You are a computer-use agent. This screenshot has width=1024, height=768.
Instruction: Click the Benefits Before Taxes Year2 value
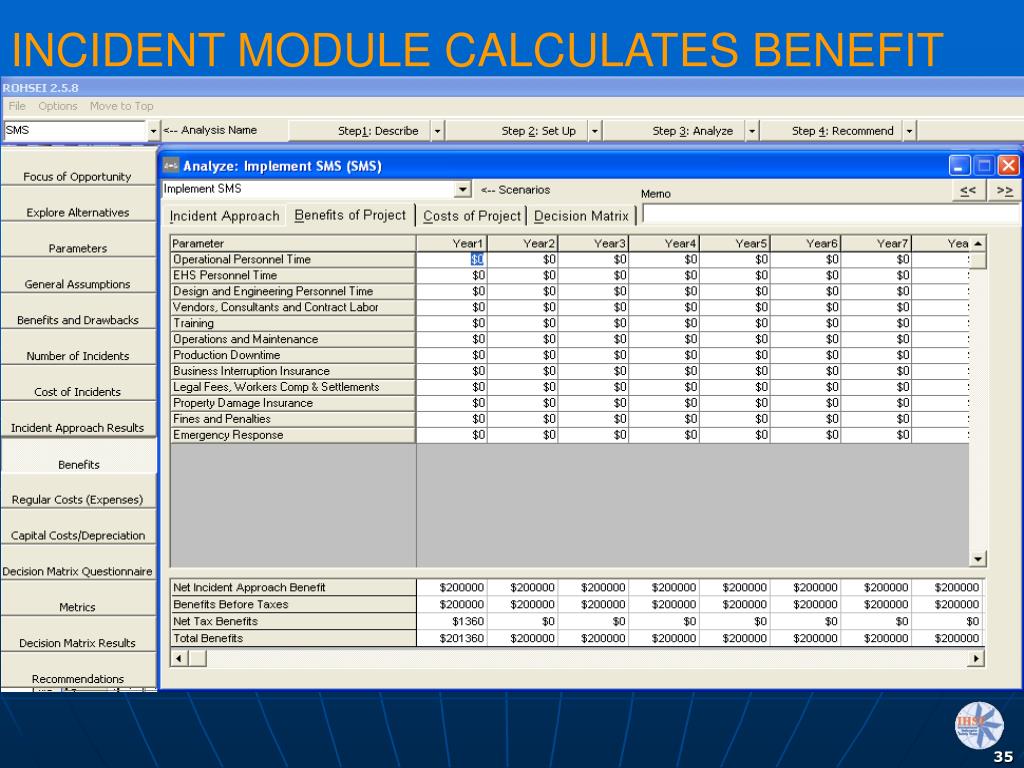click(x=522, y=604)
